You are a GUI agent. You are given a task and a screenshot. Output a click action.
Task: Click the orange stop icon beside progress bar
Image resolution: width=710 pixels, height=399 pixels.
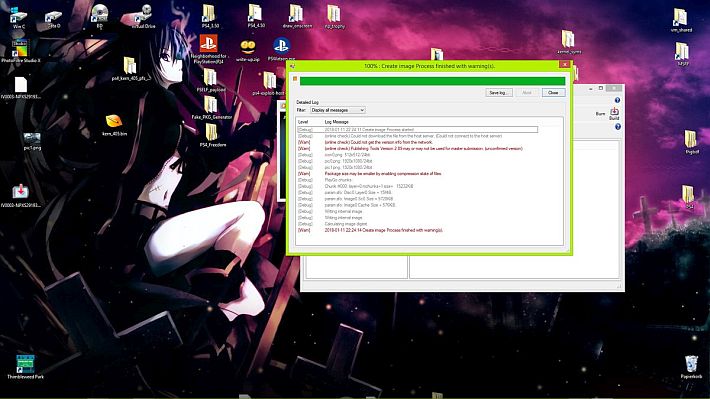click(295, 79)
